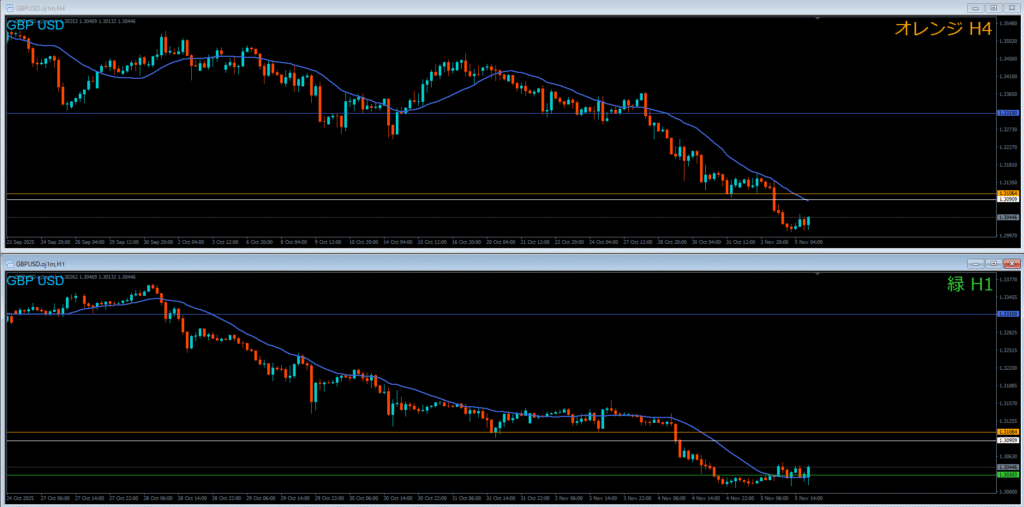
Task: Click the H1 chart window title bar
Action: click(500, 263)
